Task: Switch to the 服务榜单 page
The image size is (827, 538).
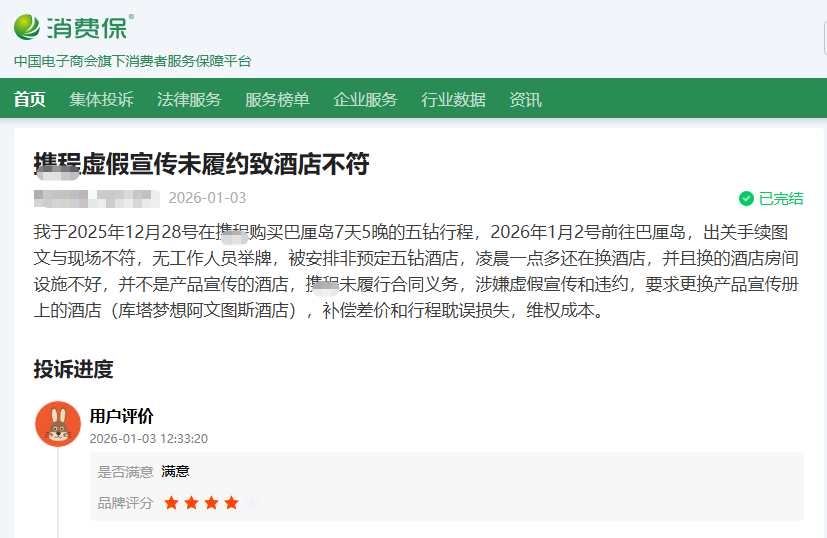Action: click(x=277, y=99)
